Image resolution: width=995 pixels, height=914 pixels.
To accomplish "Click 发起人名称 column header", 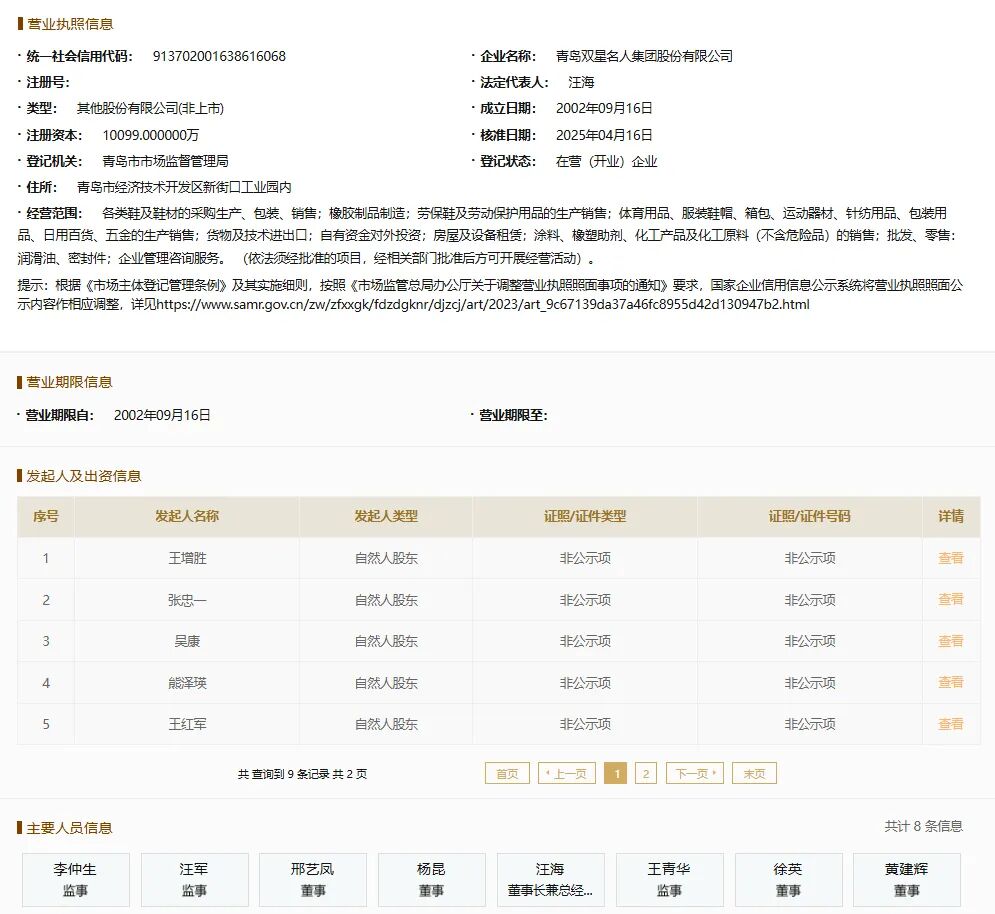I will [187, 517].
